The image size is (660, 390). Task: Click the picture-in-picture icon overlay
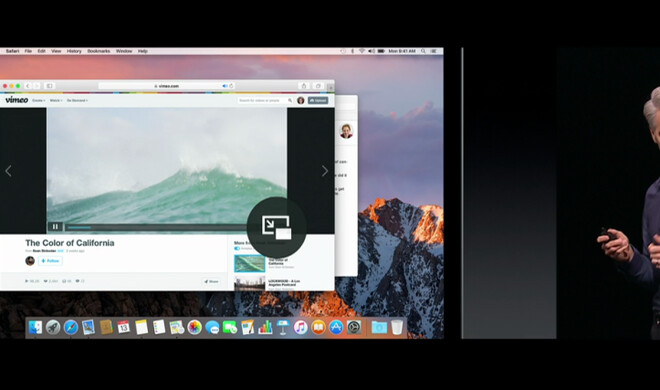(x=277, y=227)
